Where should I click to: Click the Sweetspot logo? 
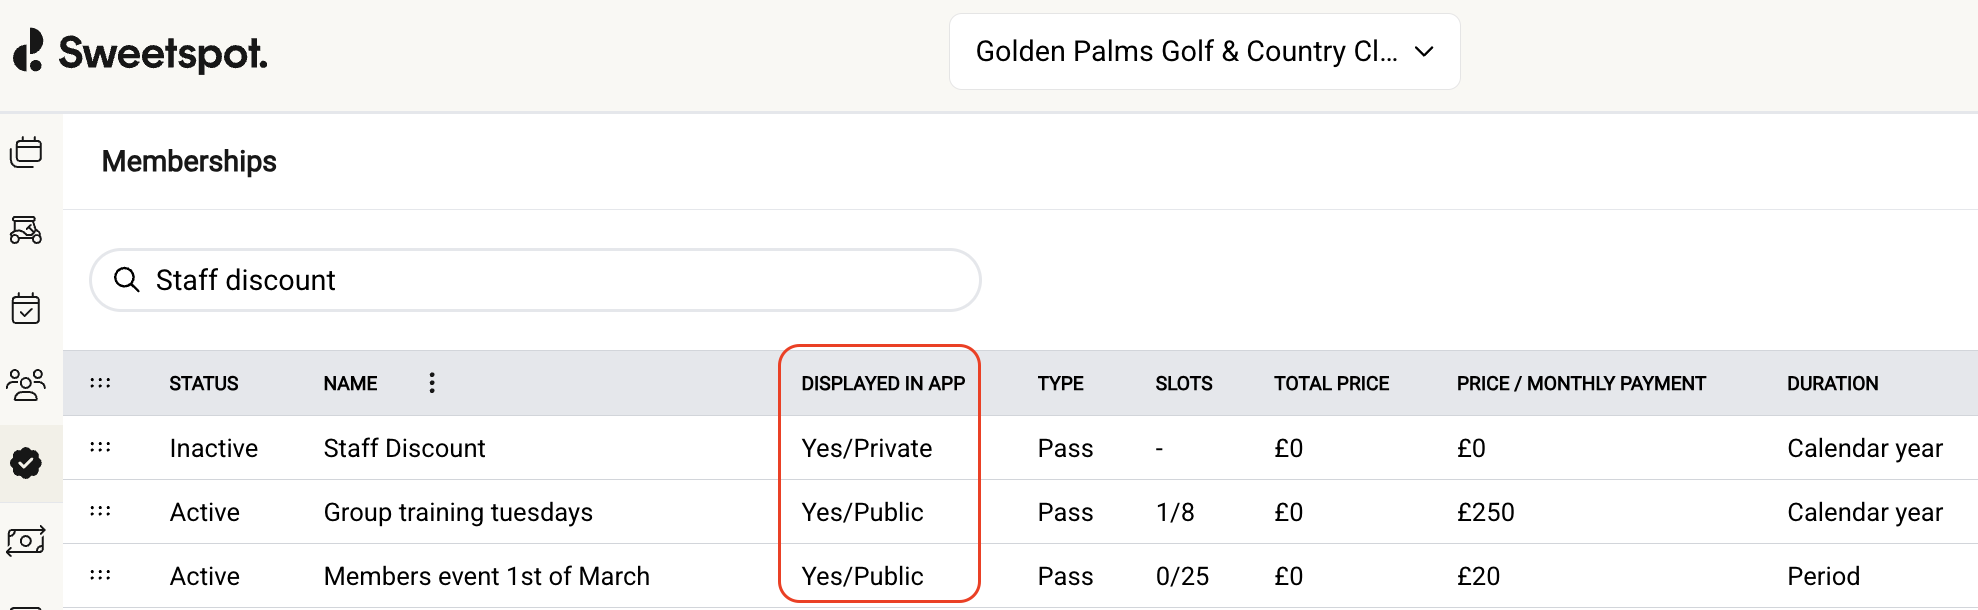point(140,52)
